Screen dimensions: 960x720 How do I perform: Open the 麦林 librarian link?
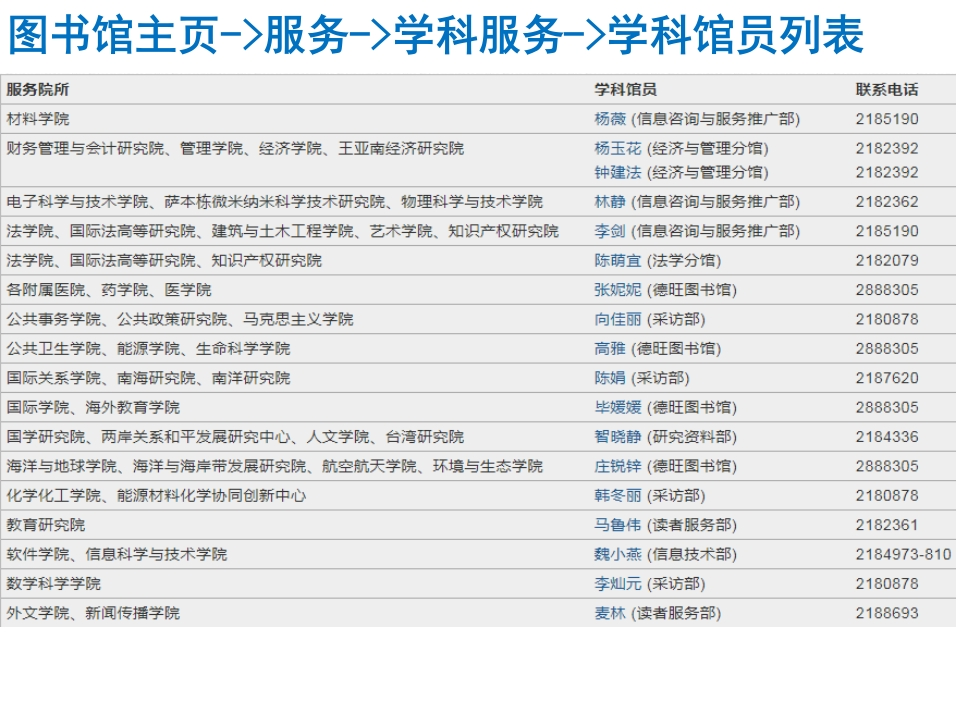tap(610, 613)
